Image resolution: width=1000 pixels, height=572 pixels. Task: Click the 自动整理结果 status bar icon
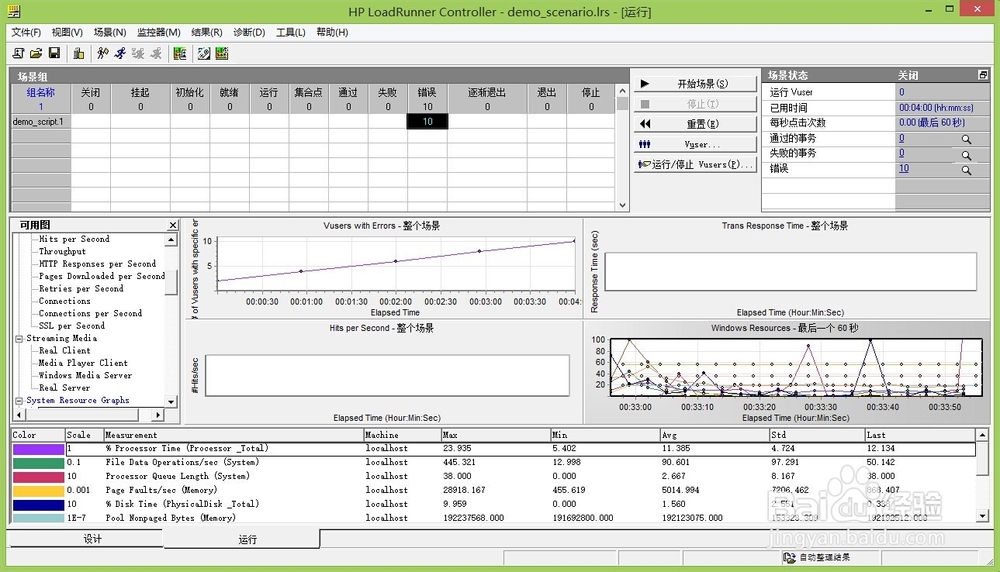(x=789, y=557)
